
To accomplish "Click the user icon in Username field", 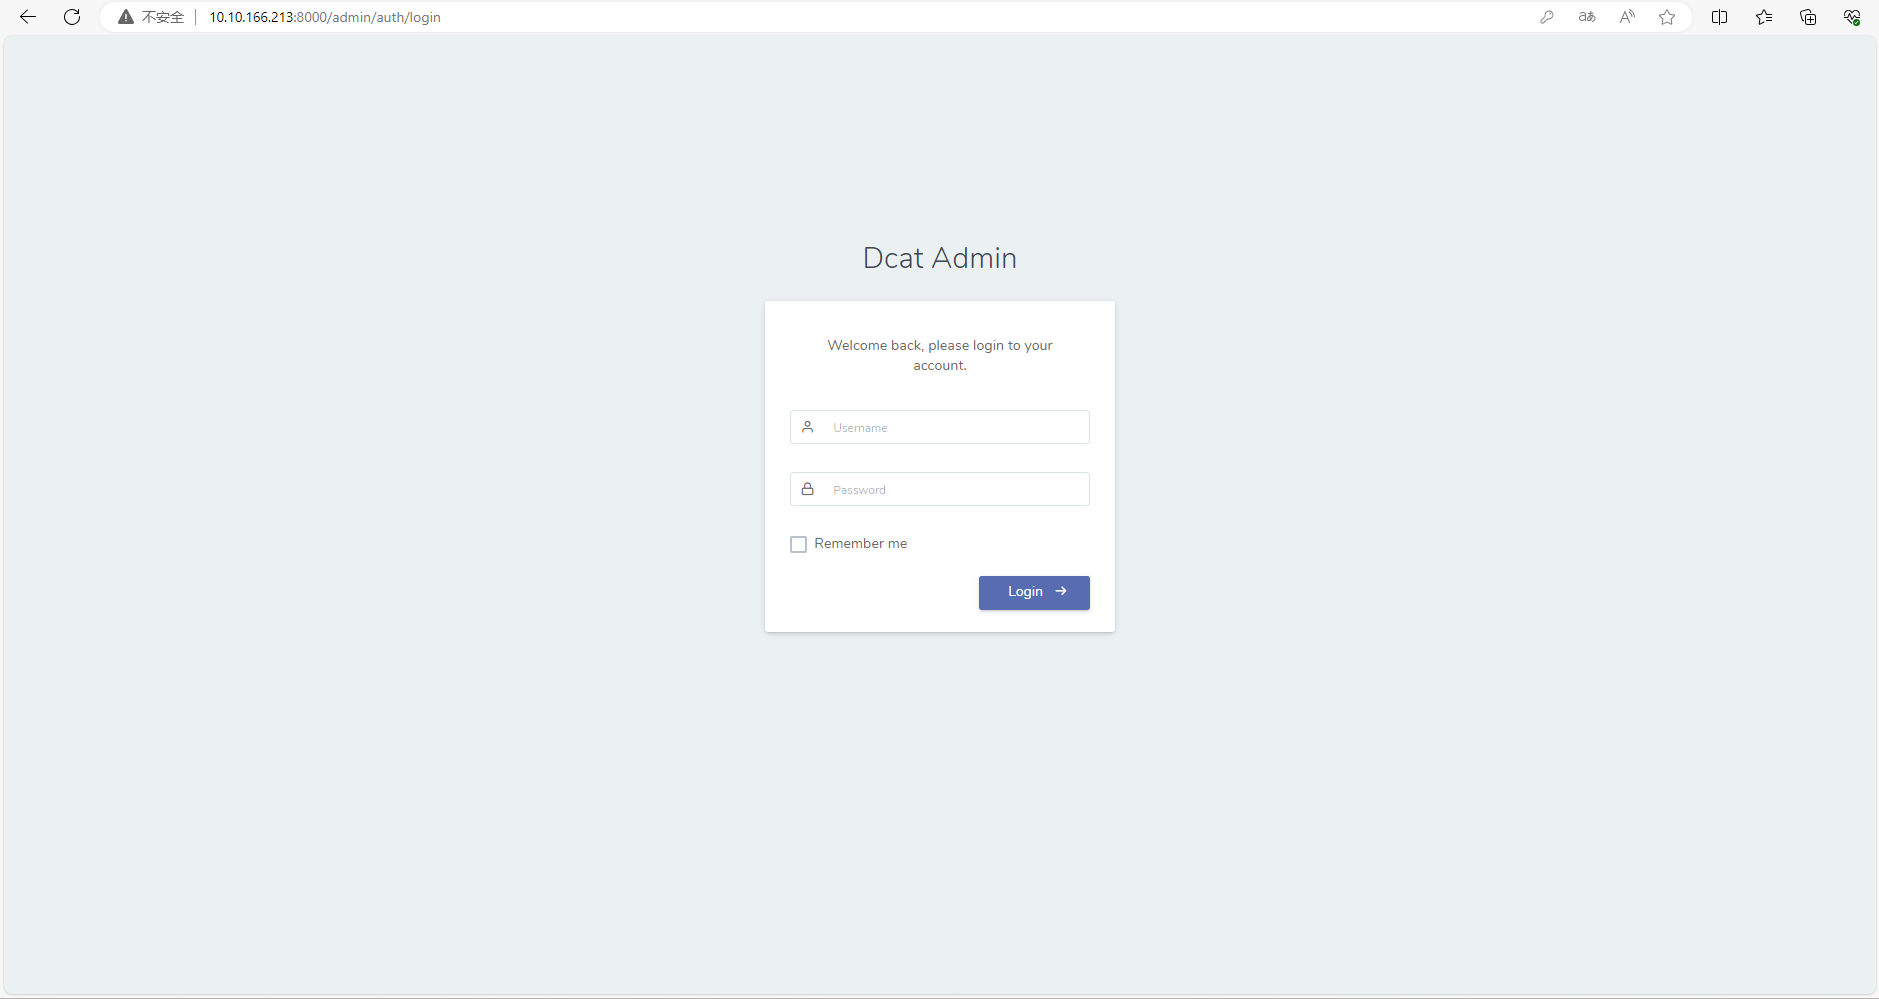I will 808,427.
